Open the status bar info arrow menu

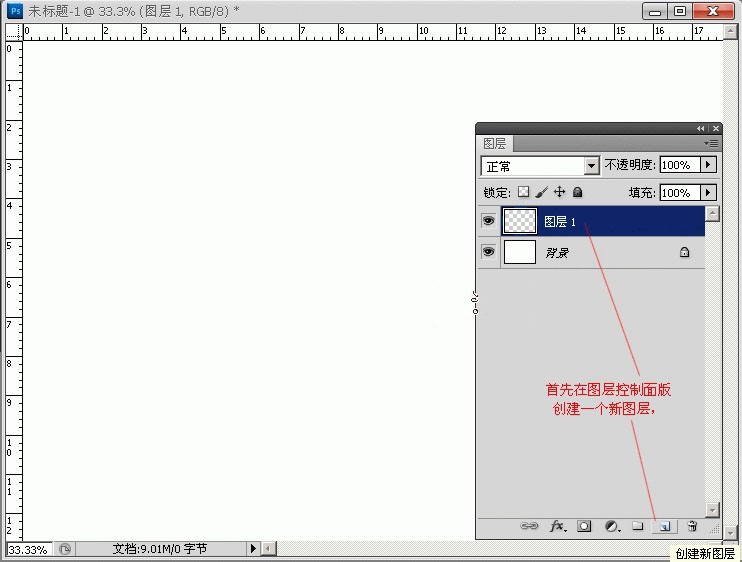point(253,549)
